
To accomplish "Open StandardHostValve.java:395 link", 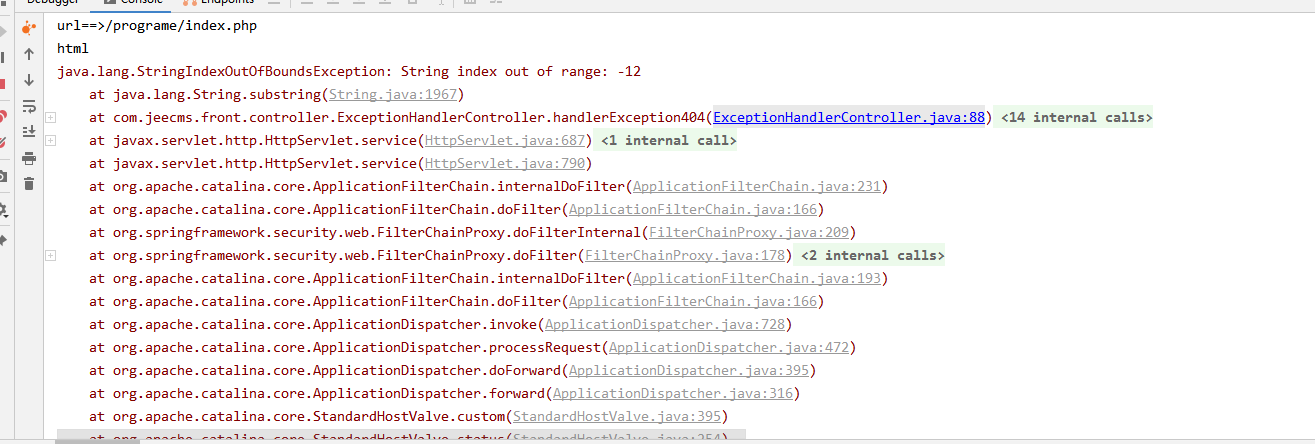I will coord(617,417).
